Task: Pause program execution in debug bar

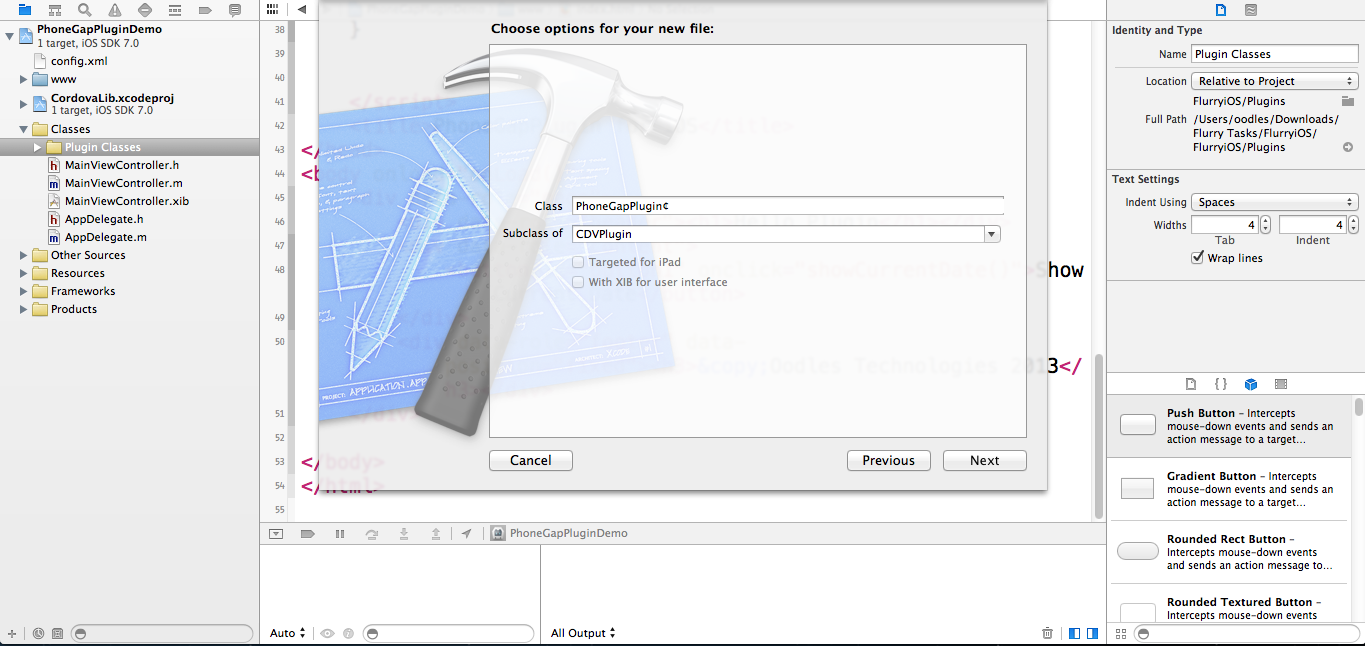Action: tap(340, 534)
